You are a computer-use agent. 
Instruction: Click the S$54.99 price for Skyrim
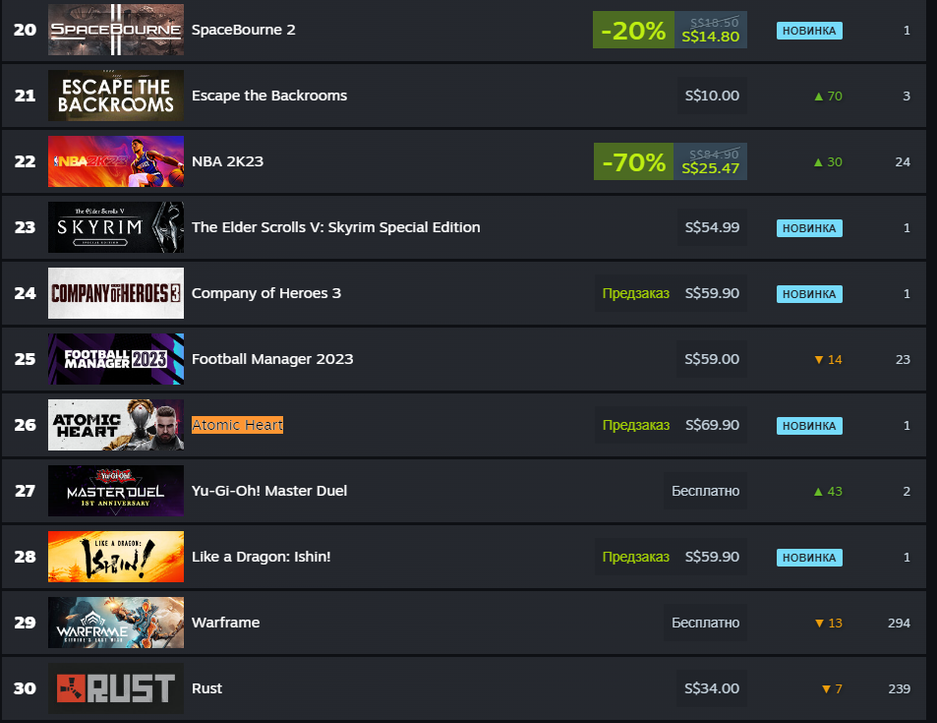(712, 228)
